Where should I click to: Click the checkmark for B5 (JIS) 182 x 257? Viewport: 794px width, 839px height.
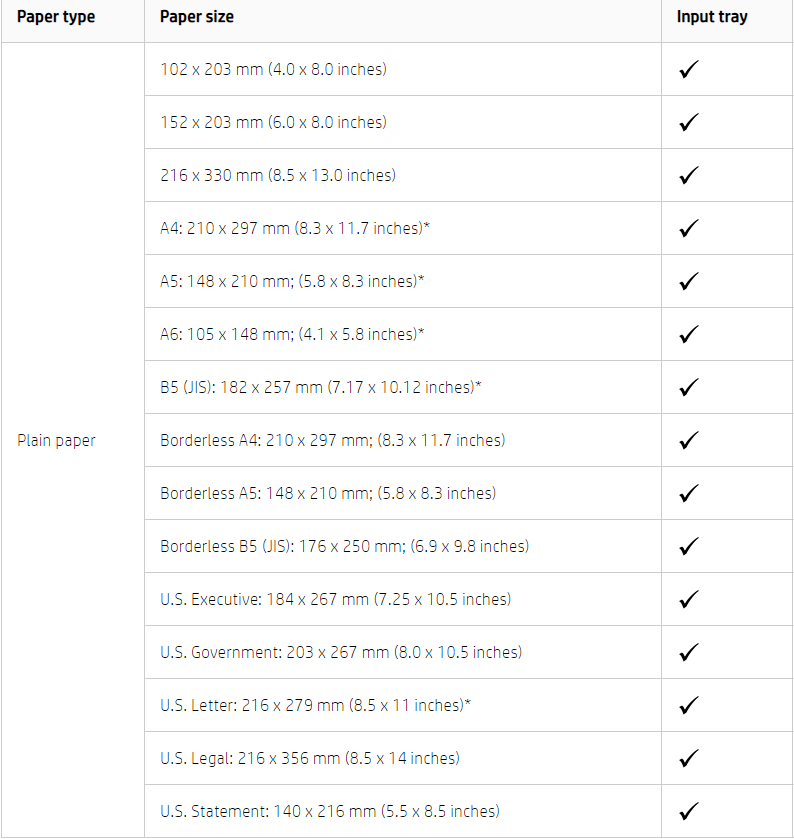point(689,387)
